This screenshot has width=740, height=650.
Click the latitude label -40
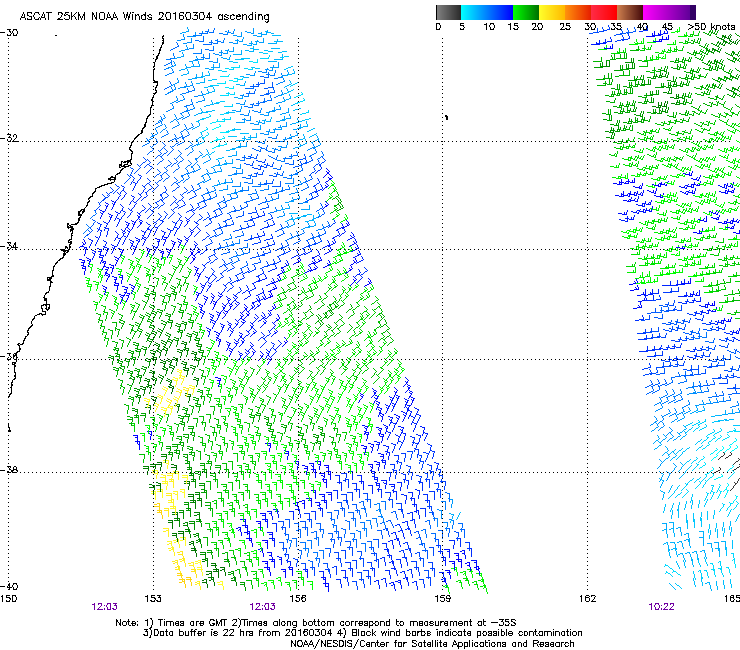tap(9, 586)
